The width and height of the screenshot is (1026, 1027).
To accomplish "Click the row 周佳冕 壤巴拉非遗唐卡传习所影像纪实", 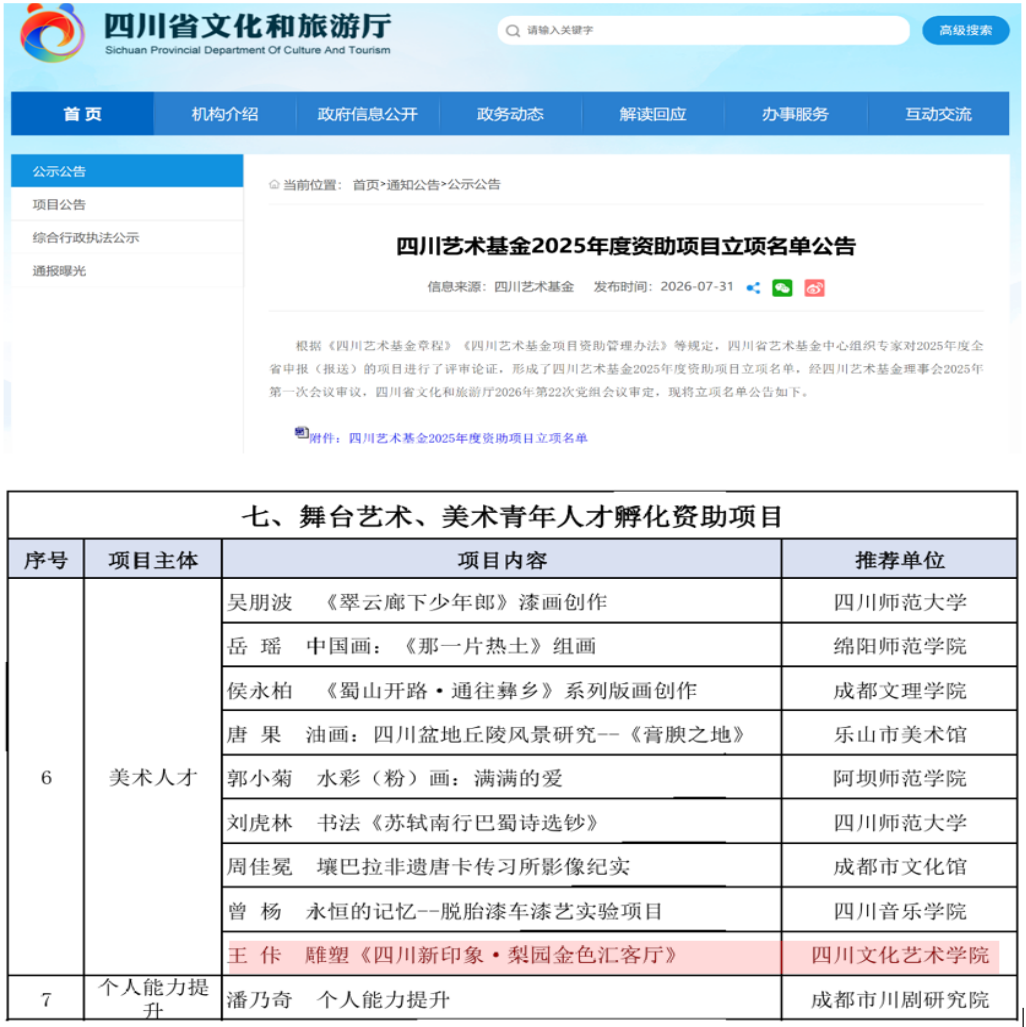I will click(x=502, y=867).
